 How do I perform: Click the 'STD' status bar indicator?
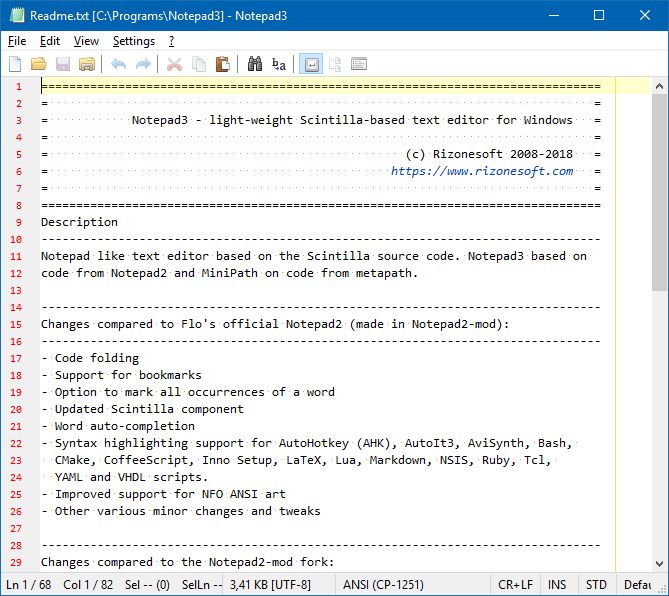tap(596, 584)
